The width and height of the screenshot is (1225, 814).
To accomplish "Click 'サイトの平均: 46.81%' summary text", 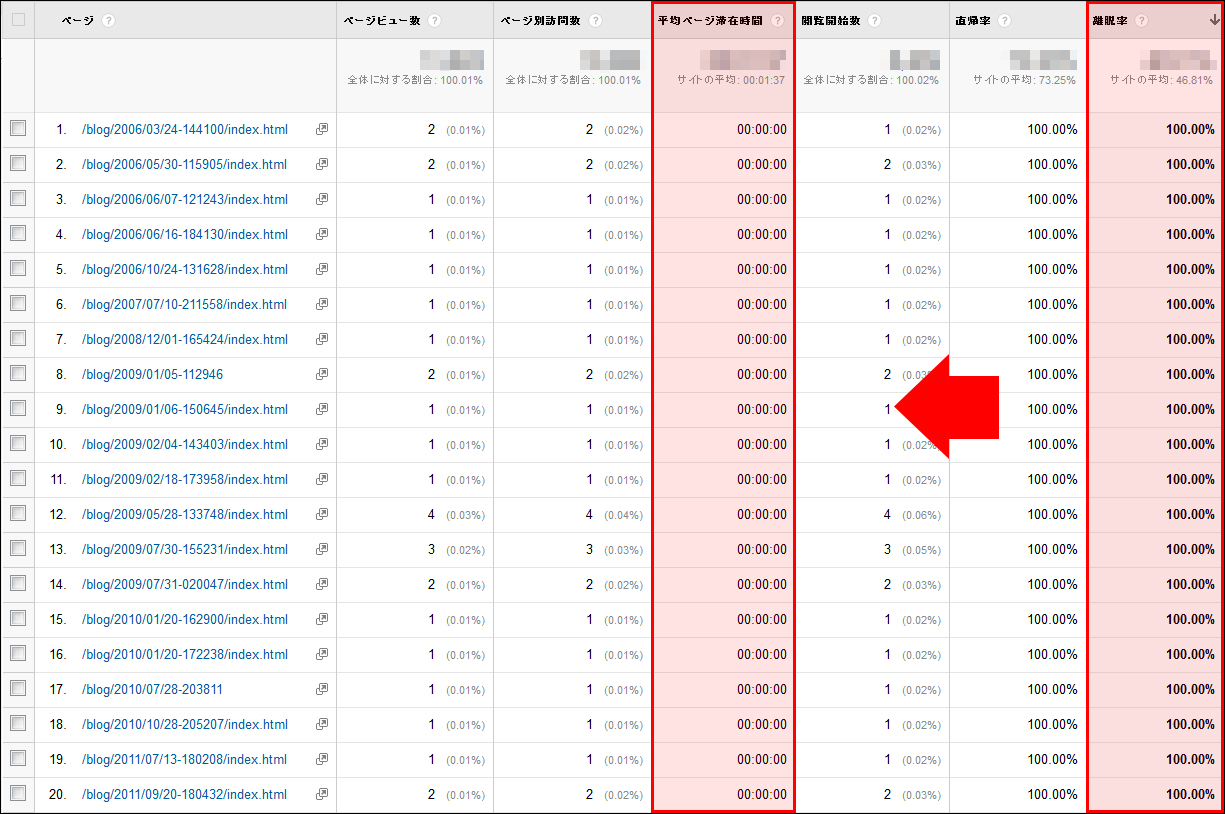I will (1163, 80).
